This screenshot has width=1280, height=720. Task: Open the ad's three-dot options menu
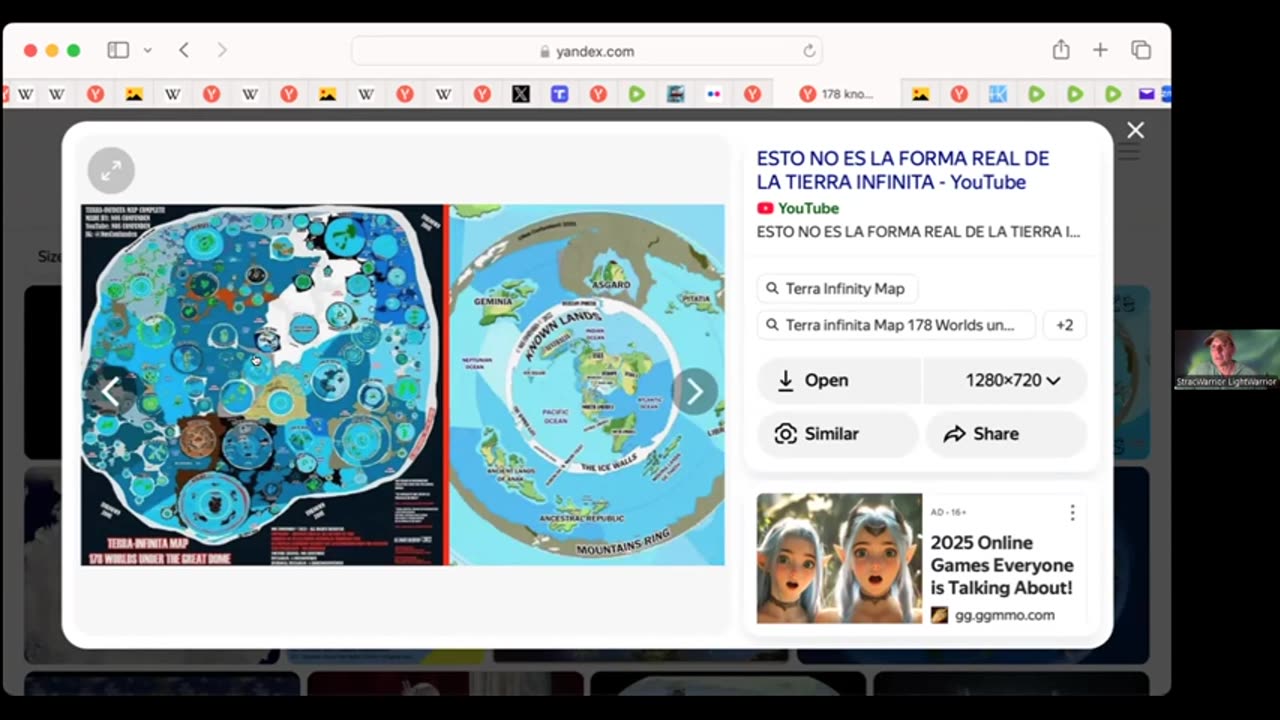click(1072, 512)
